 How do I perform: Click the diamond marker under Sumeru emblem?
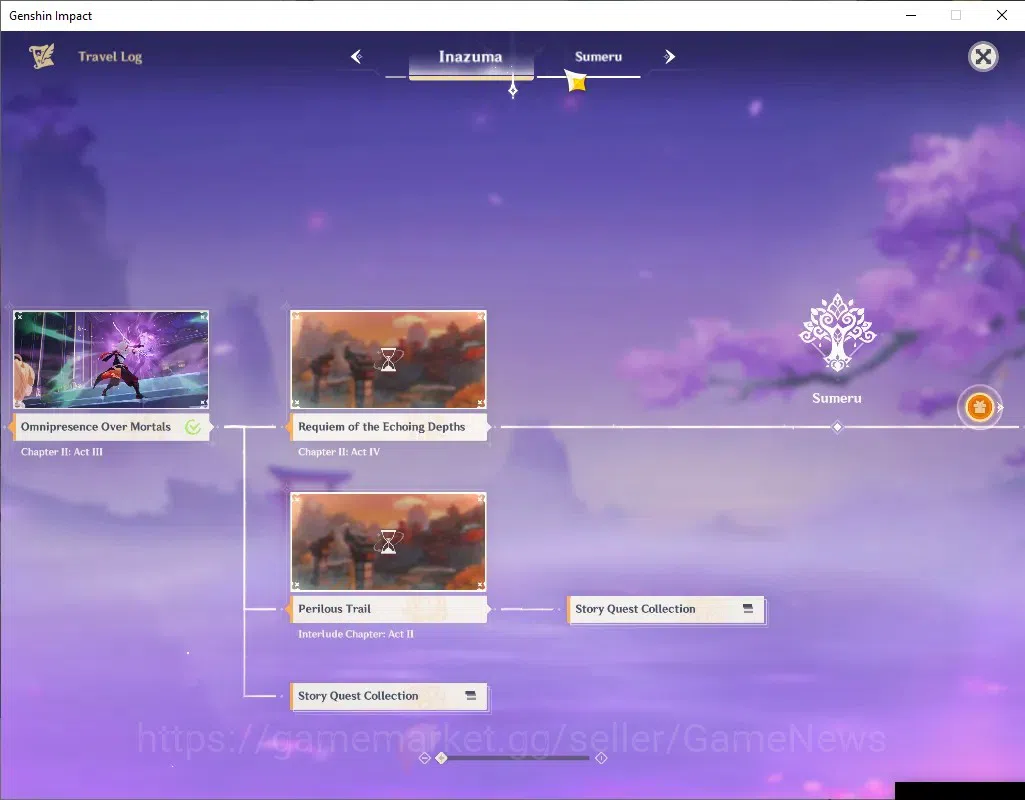pos(837,427)
